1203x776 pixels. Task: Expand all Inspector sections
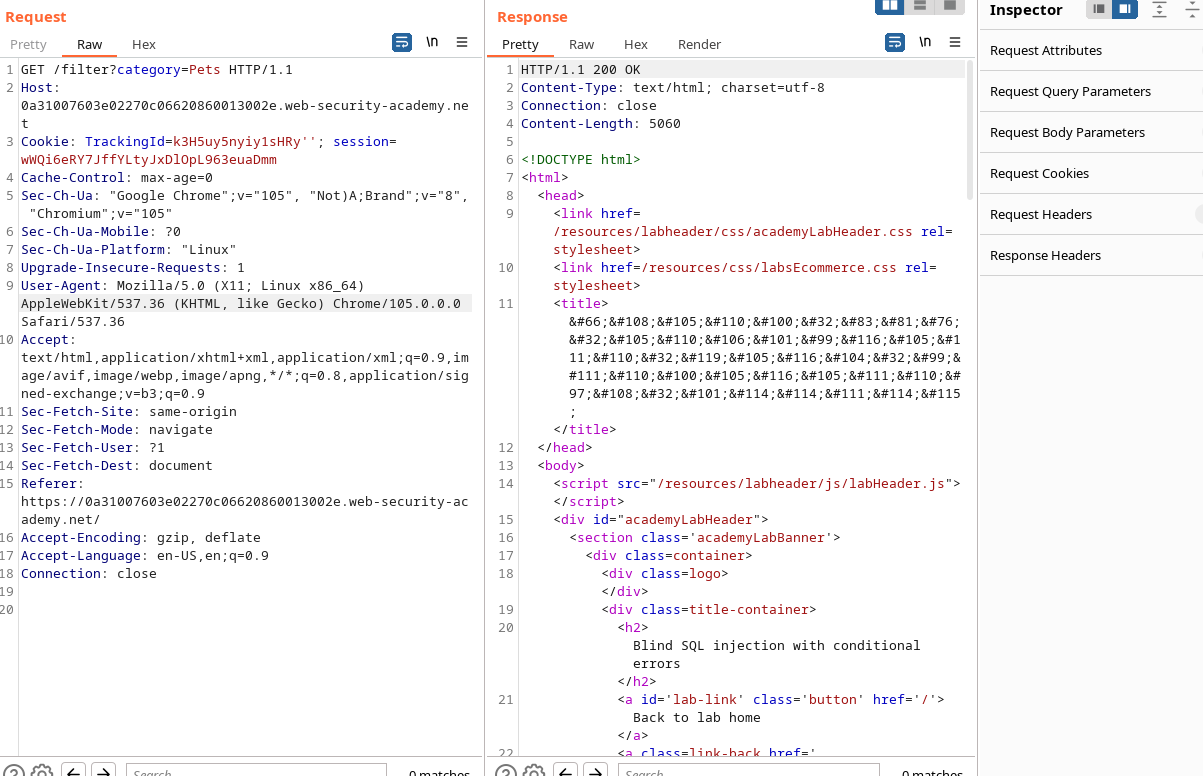point(1159,9)
